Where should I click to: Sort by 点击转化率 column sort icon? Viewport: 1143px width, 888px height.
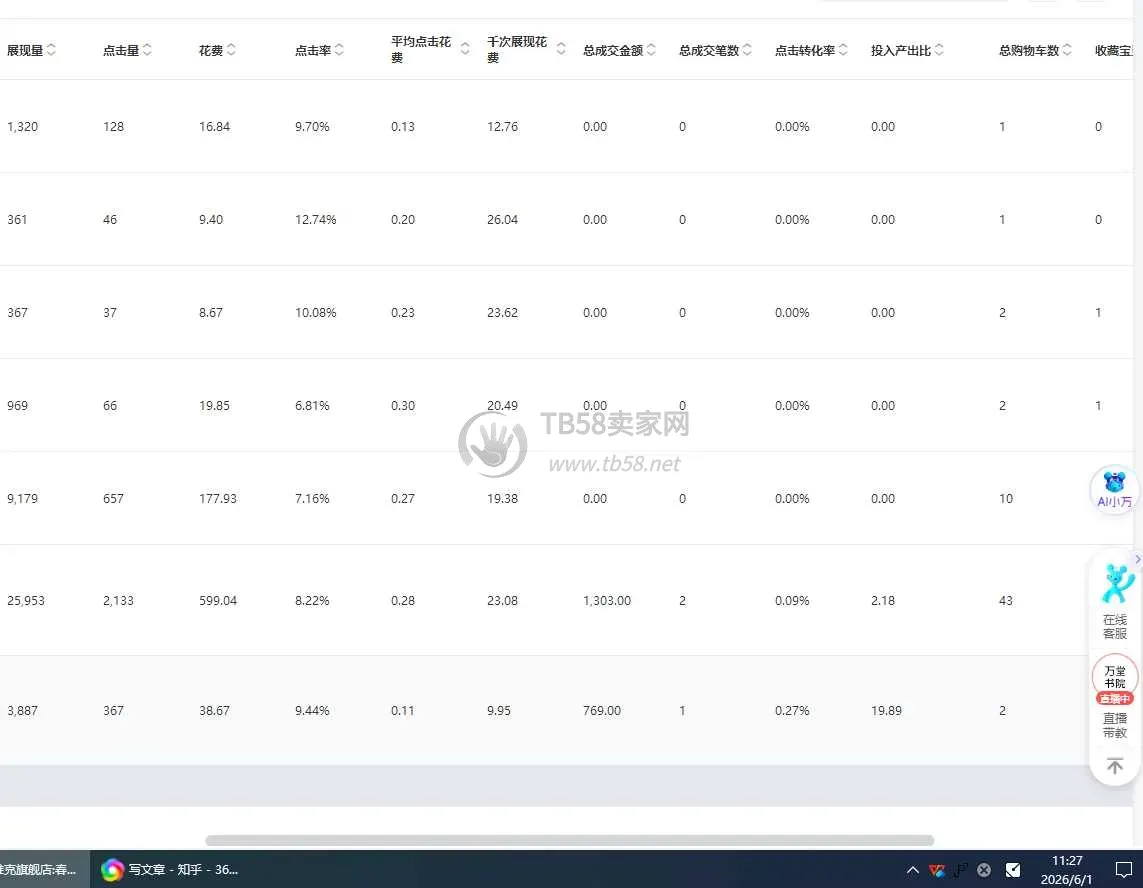coord(843,50)
